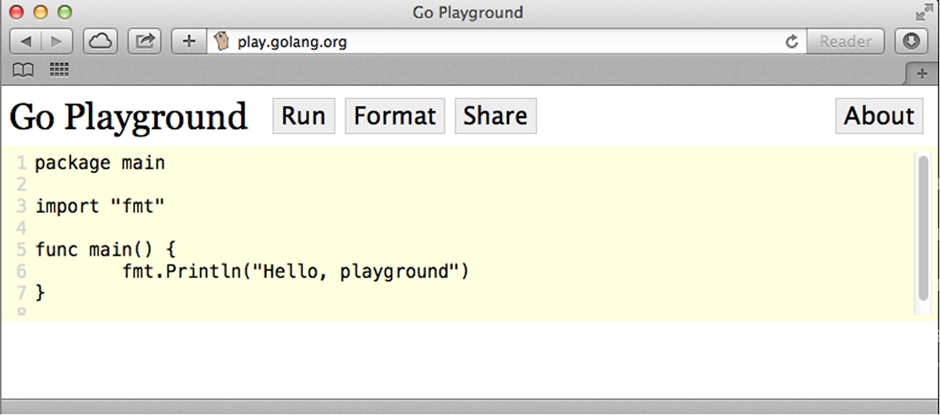Click the play.golang.org address field
This screenshot has height=415, width=940.
coord(500,42)
